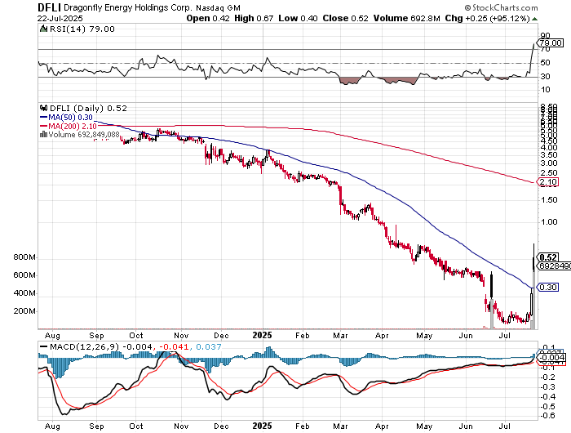571x433 pixels.
Task: Click the 2025 year label below MACD panel
Action: click(262, 426)
